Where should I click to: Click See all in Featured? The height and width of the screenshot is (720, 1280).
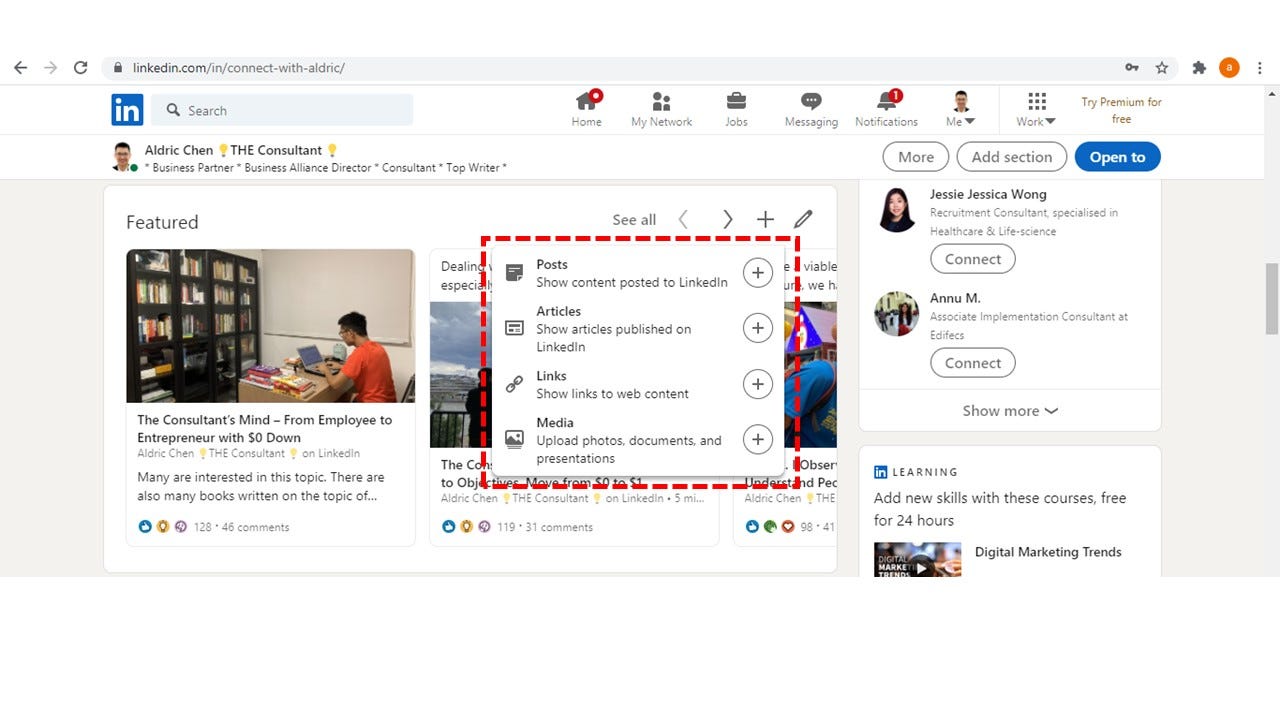point(634,220)
